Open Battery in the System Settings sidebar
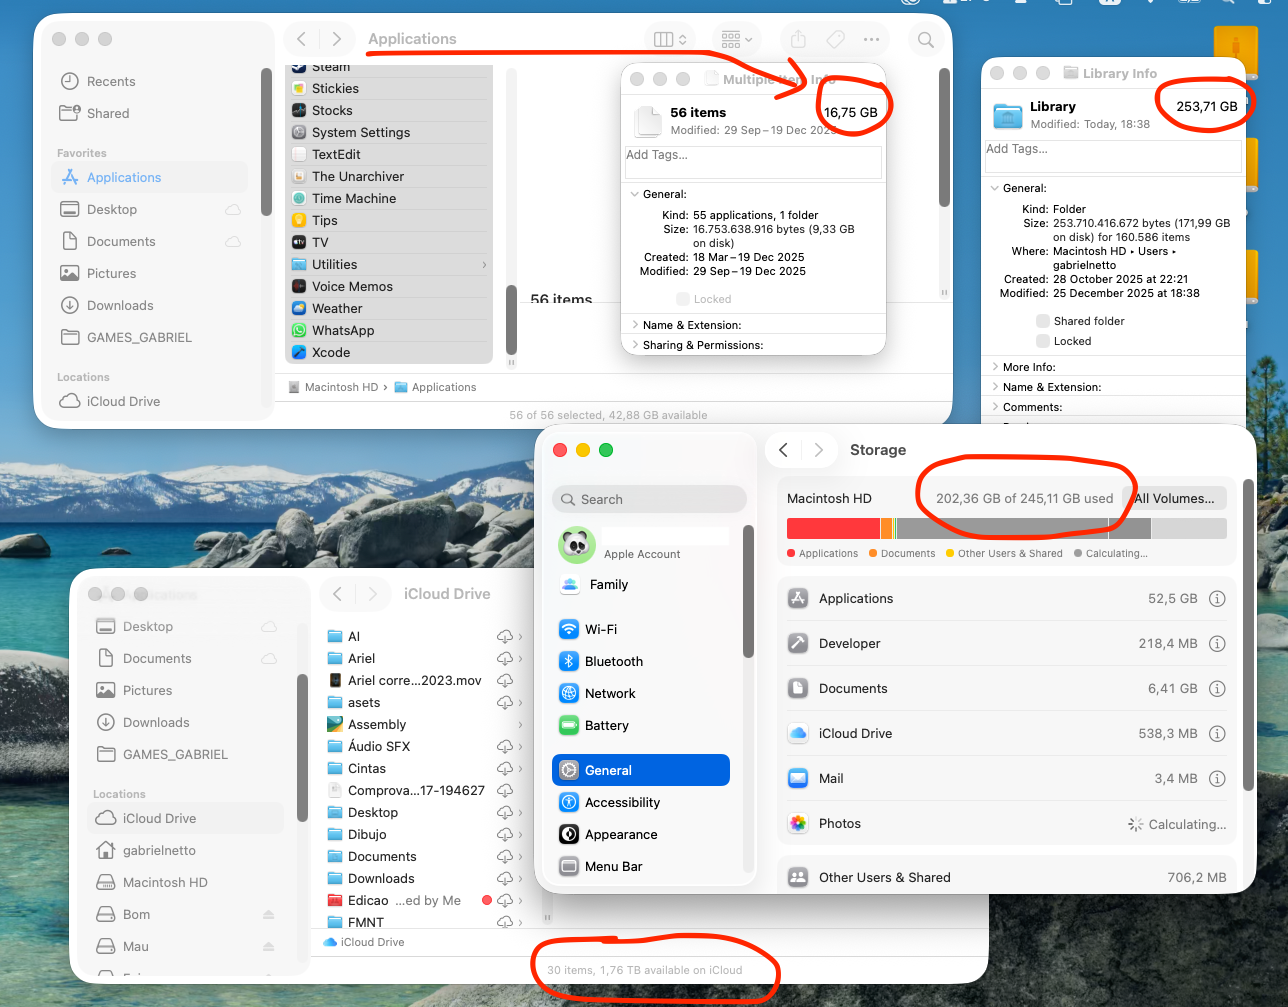Screen dimensions: 1288x1007 pyautogui.click(x=641, y=725)
